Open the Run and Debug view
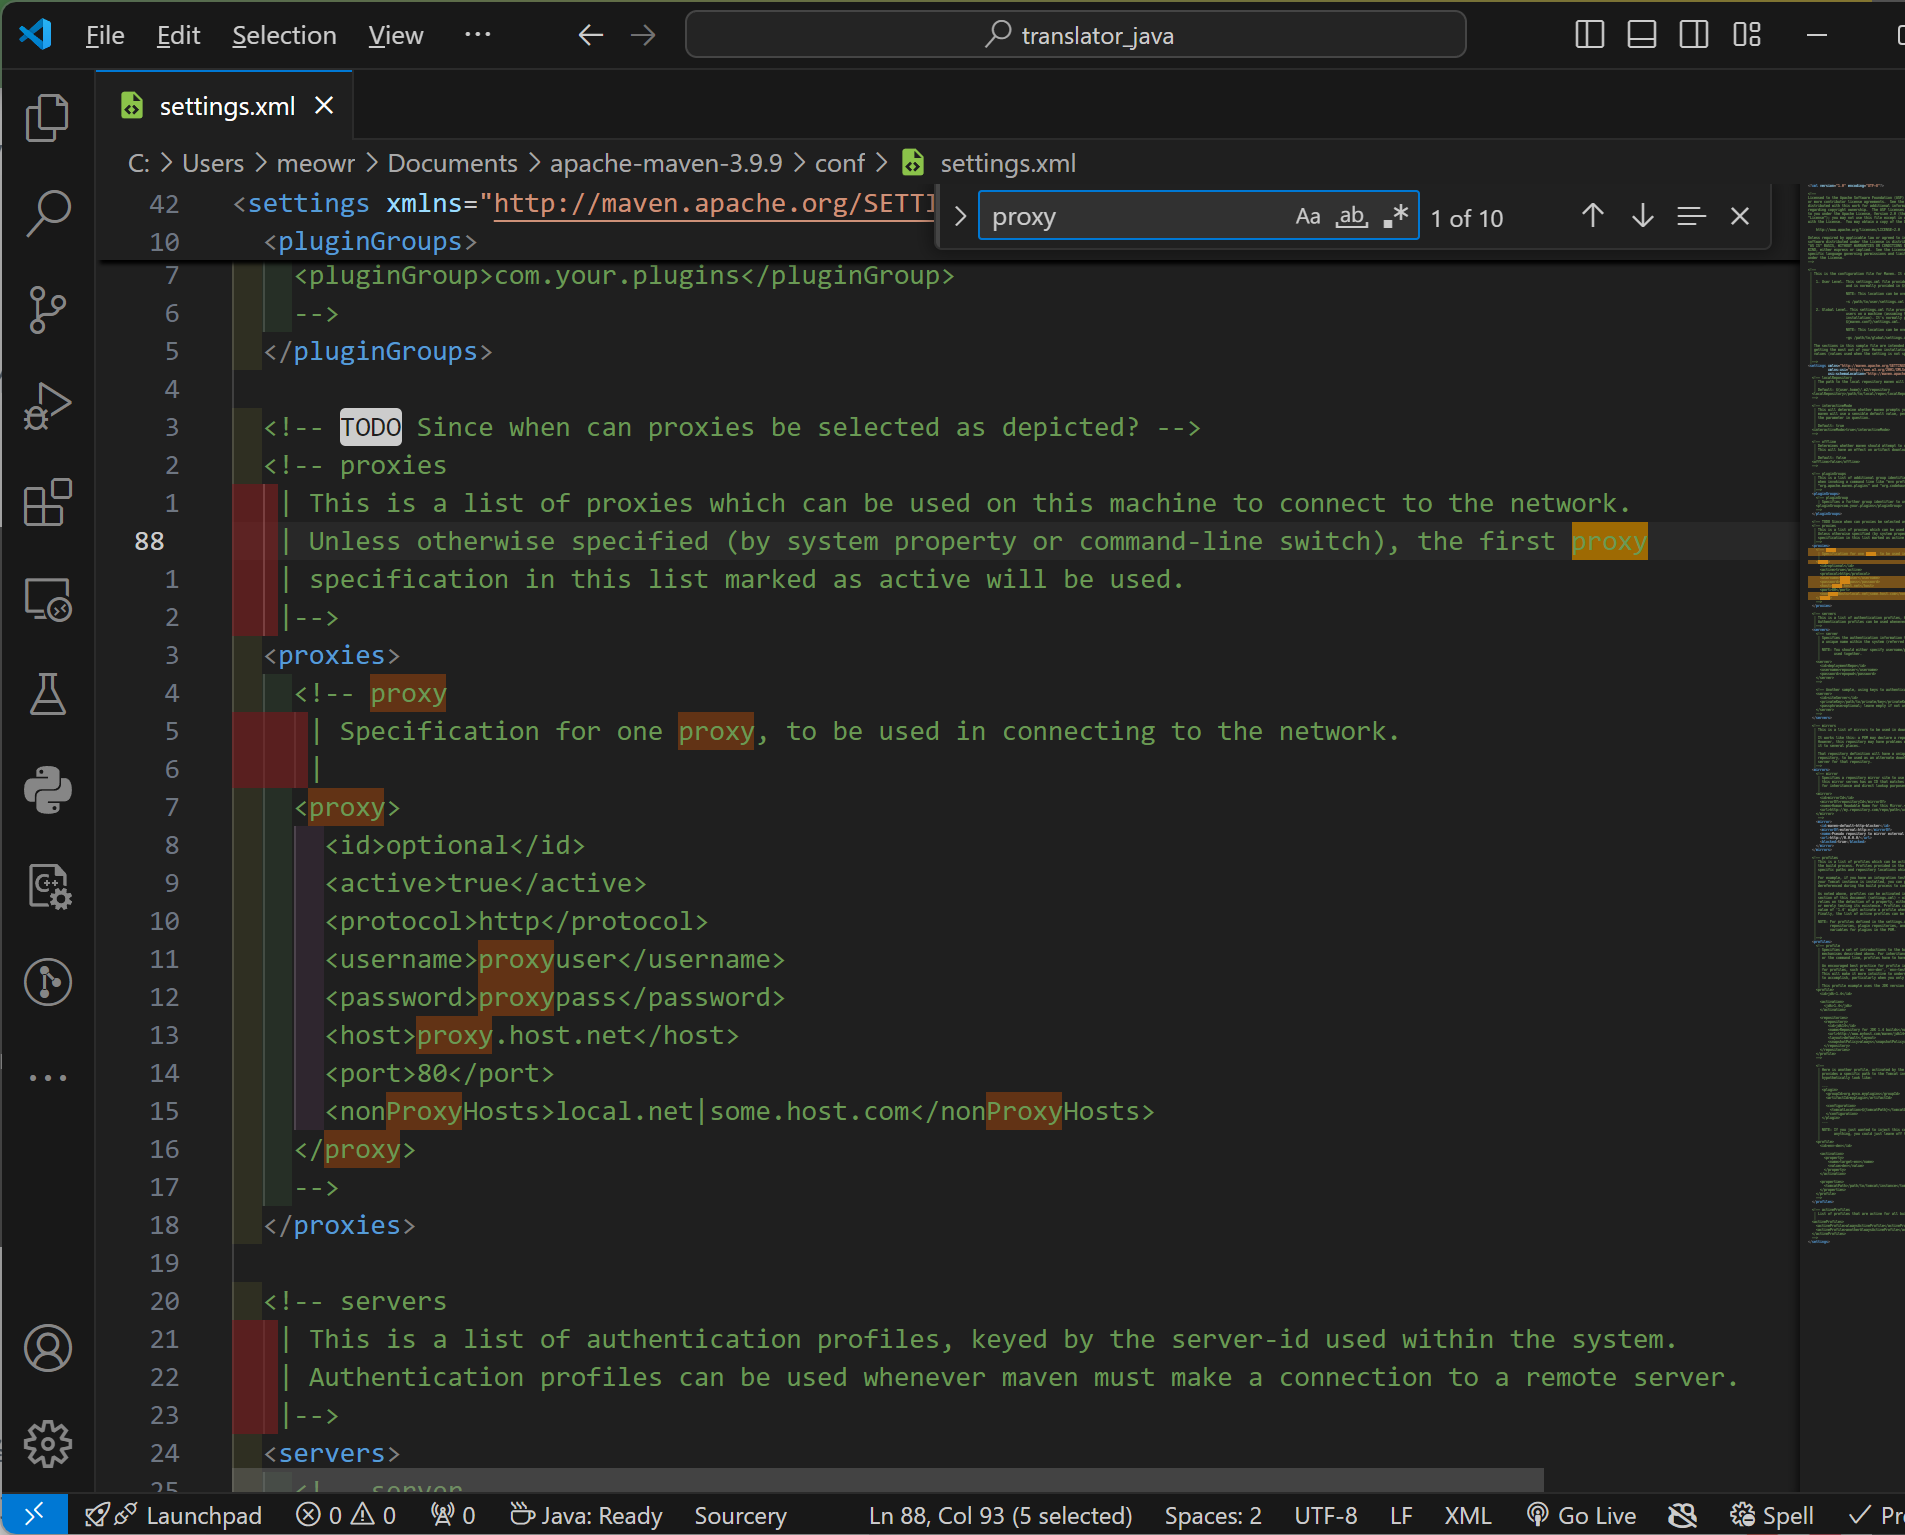Screen dimensions: 1905x1535 pyautogui.click(x=47, y=406)
